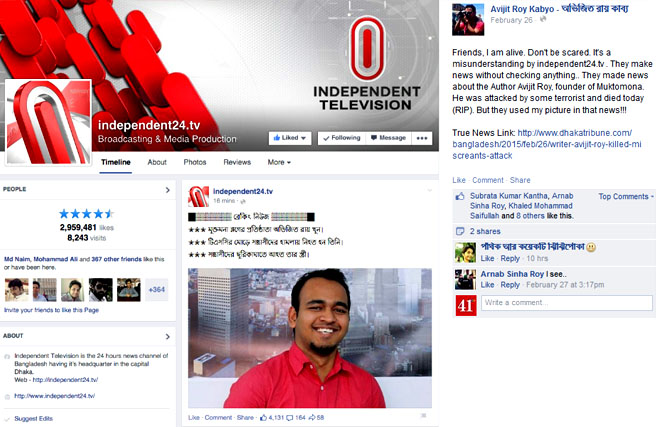Image resolution: width=660 pixels, height=427 pixels.
Task: Open http://independent24.tv/ web link
Action: pyautogui.click(x=65, y=380)
